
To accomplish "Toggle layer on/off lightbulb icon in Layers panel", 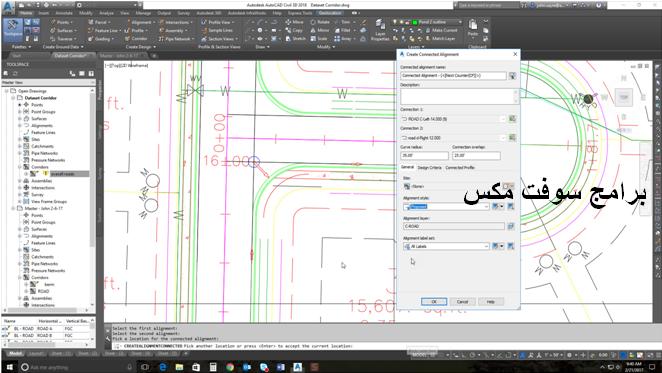I will click(x=395, y=22).
